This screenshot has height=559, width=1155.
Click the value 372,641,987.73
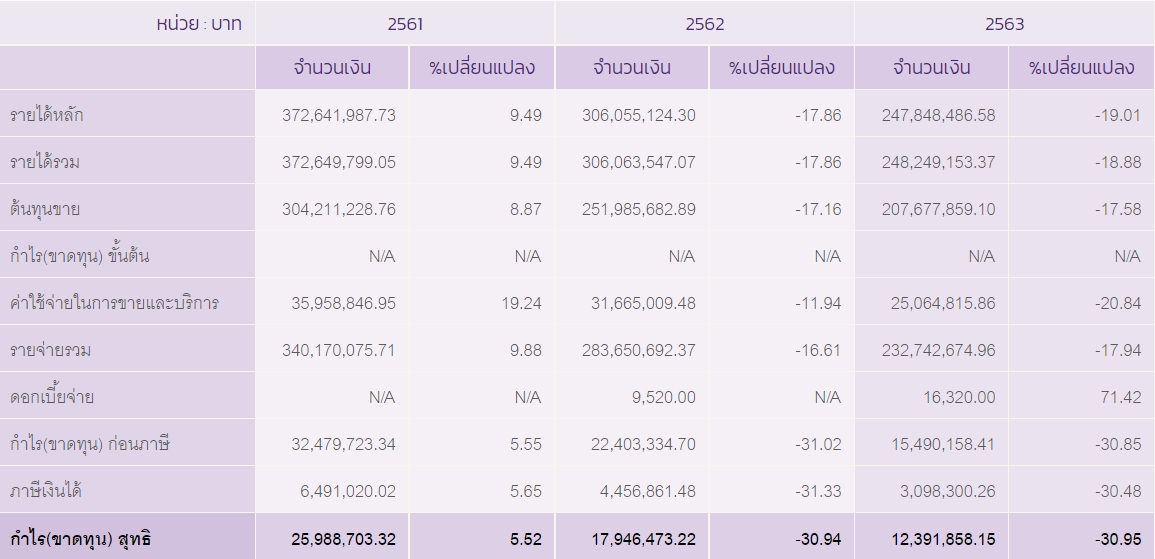click(339, 115)
